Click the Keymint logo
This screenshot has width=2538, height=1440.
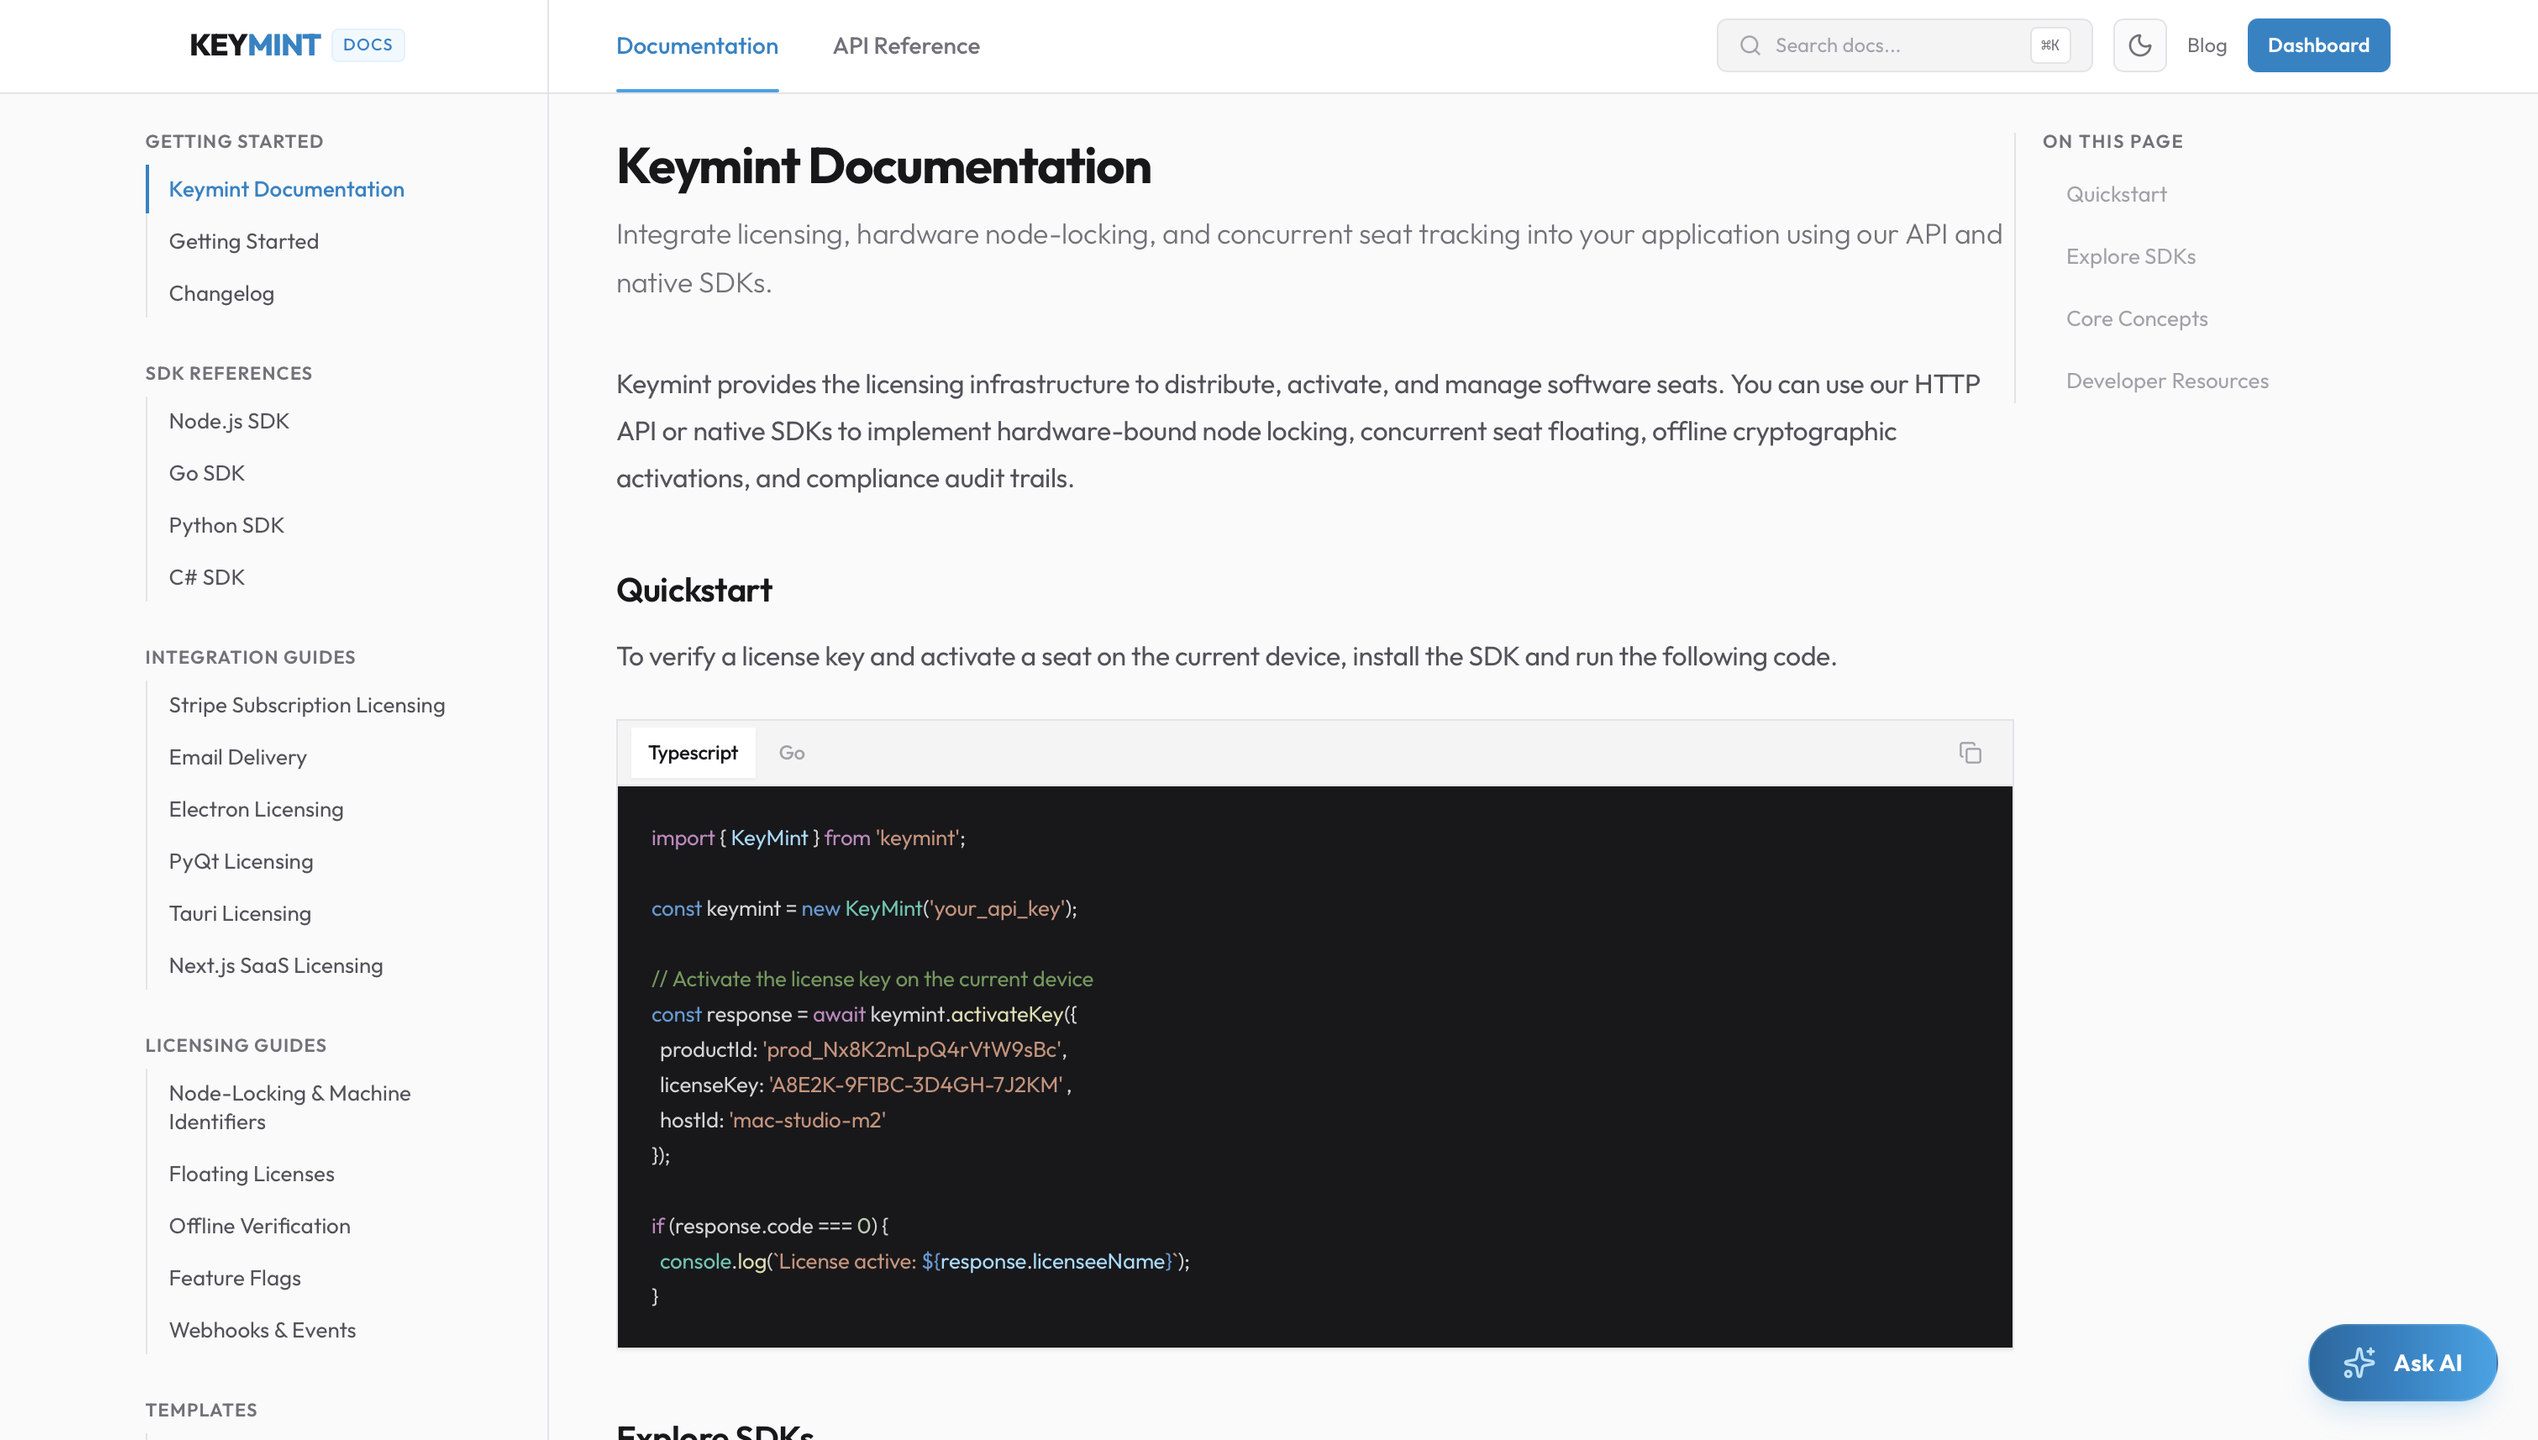255,45
